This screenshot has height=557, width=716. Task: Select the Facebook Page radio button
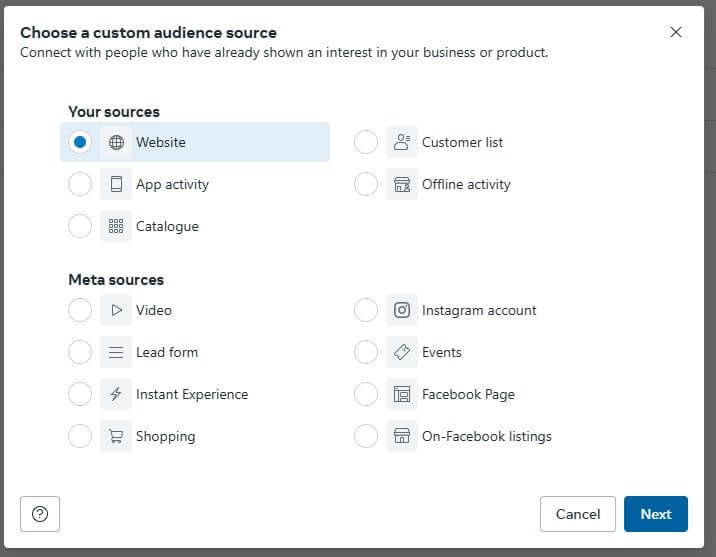coord(366,394)
